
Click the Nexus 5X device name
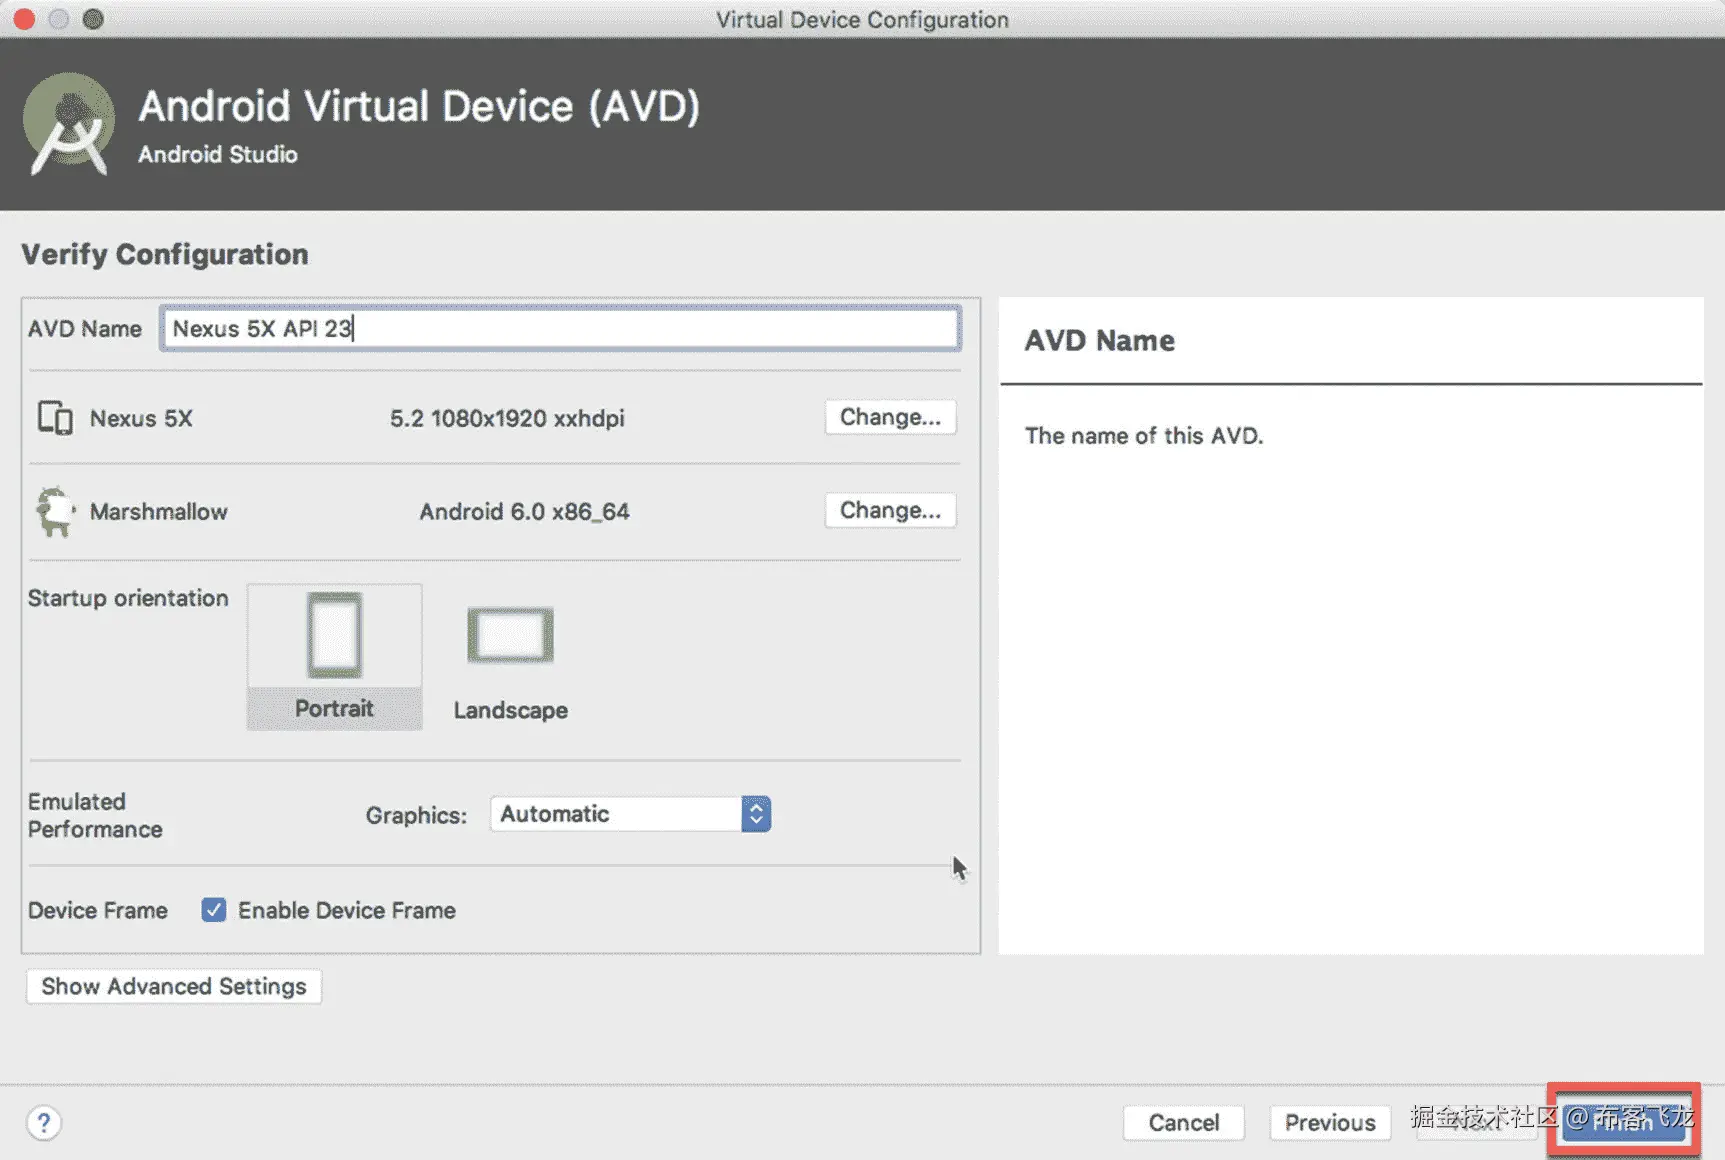coord(141,418)
